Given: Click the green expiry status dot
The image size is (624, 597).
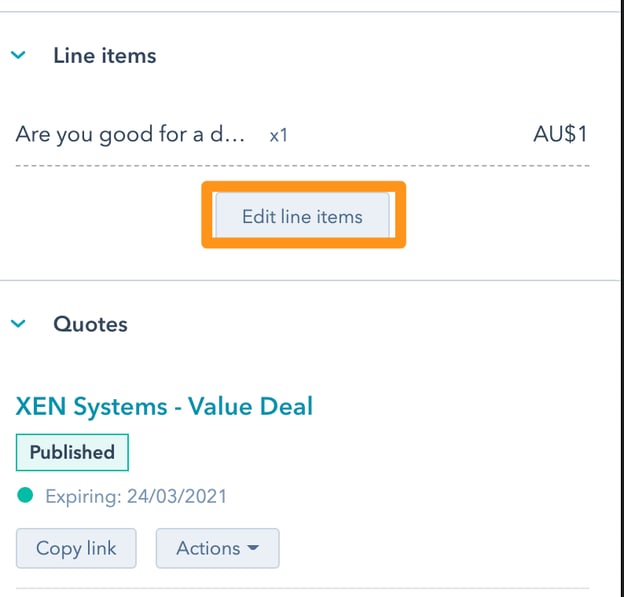Looking at the screenshot, I should [x=25, y=495].
